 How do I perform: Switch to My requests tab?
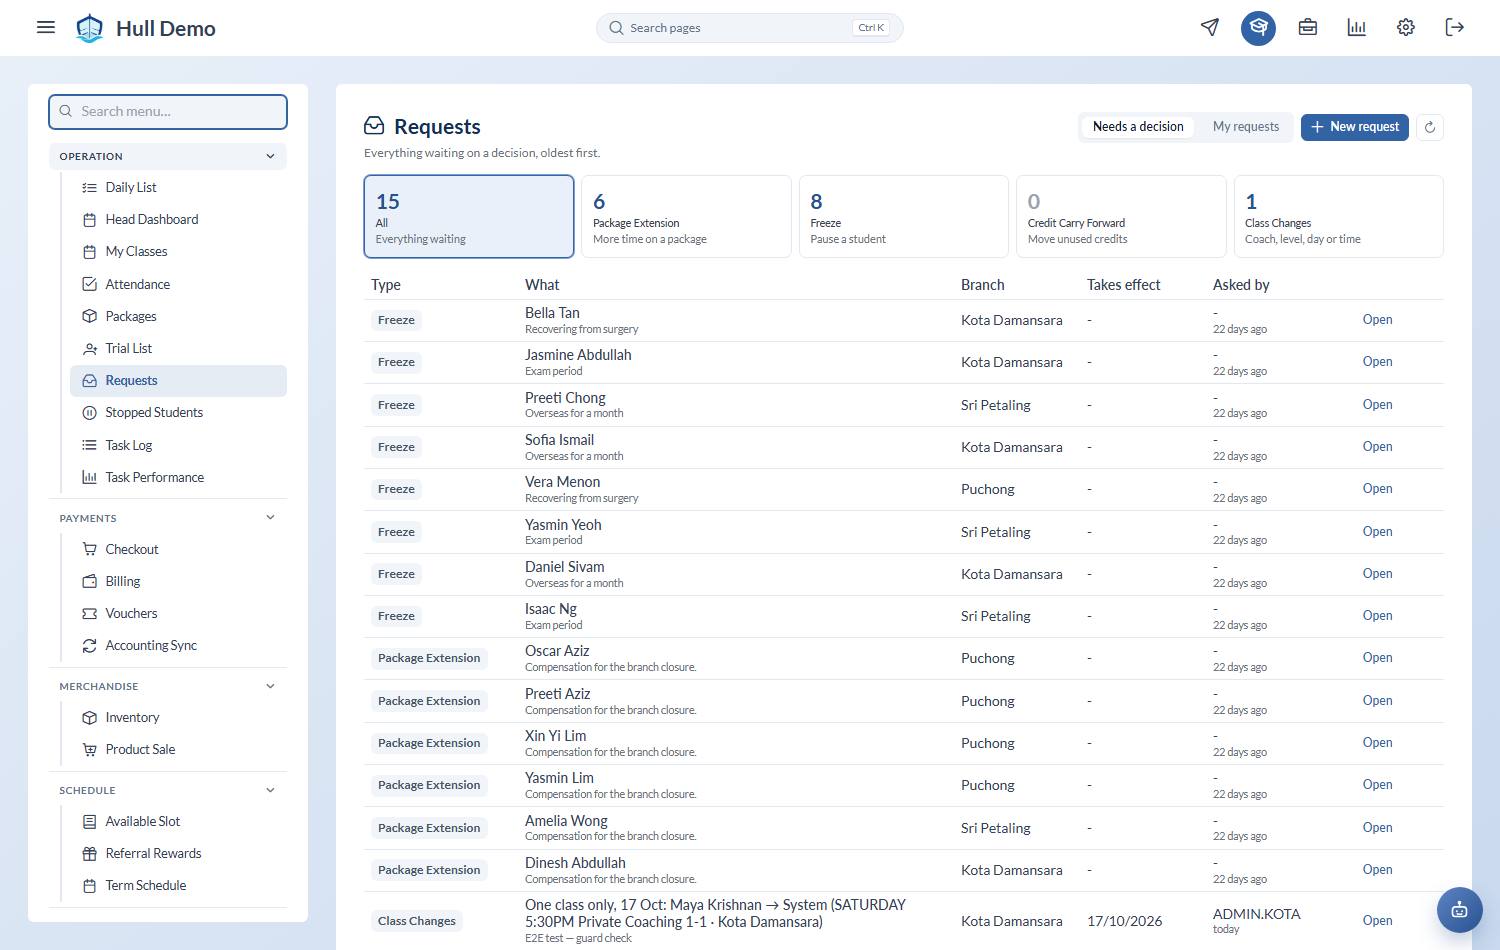click(1246, 127)
